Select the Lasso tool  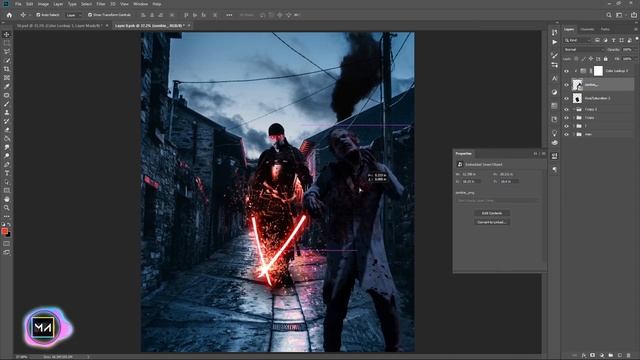(7, 51)
